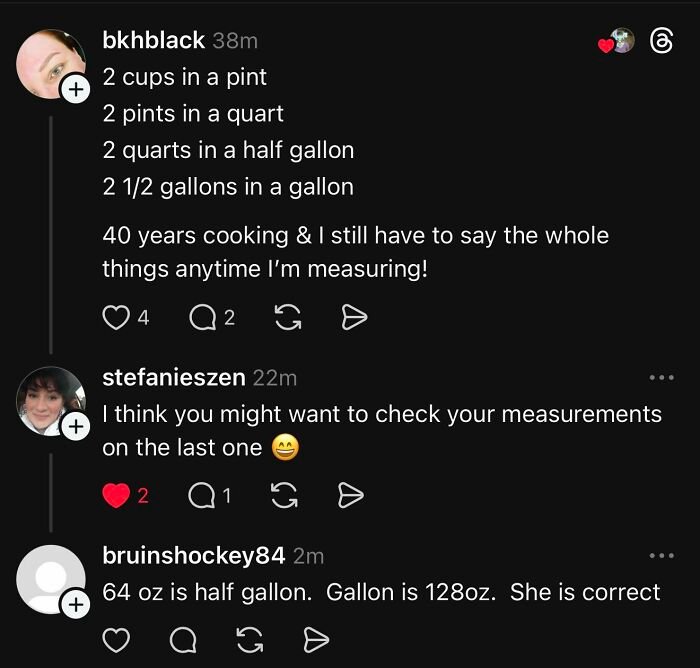
Task: Send stefanieszen's reply to someone
Action: [x=351, y=495]
